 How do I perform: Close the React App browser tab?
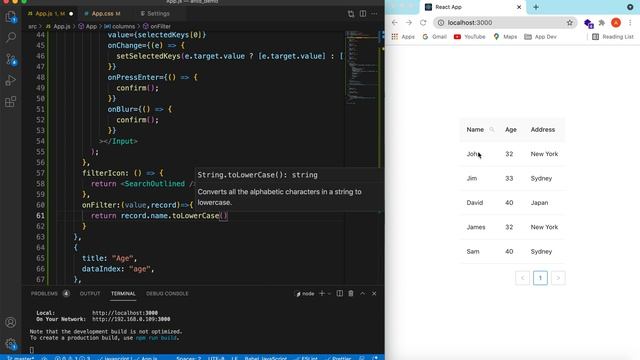(519, 7)
